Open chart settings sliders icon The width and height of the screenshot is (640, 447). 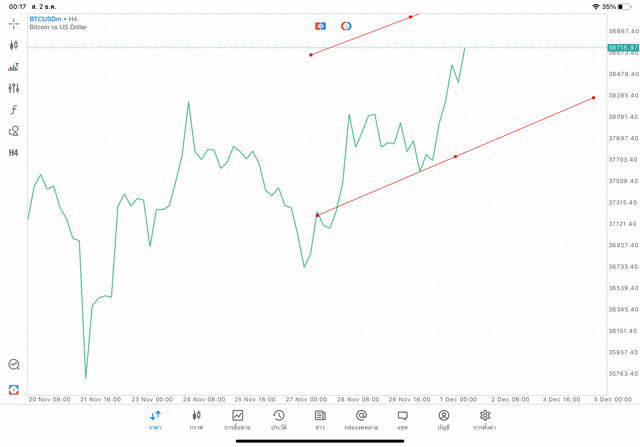(14, 88)
